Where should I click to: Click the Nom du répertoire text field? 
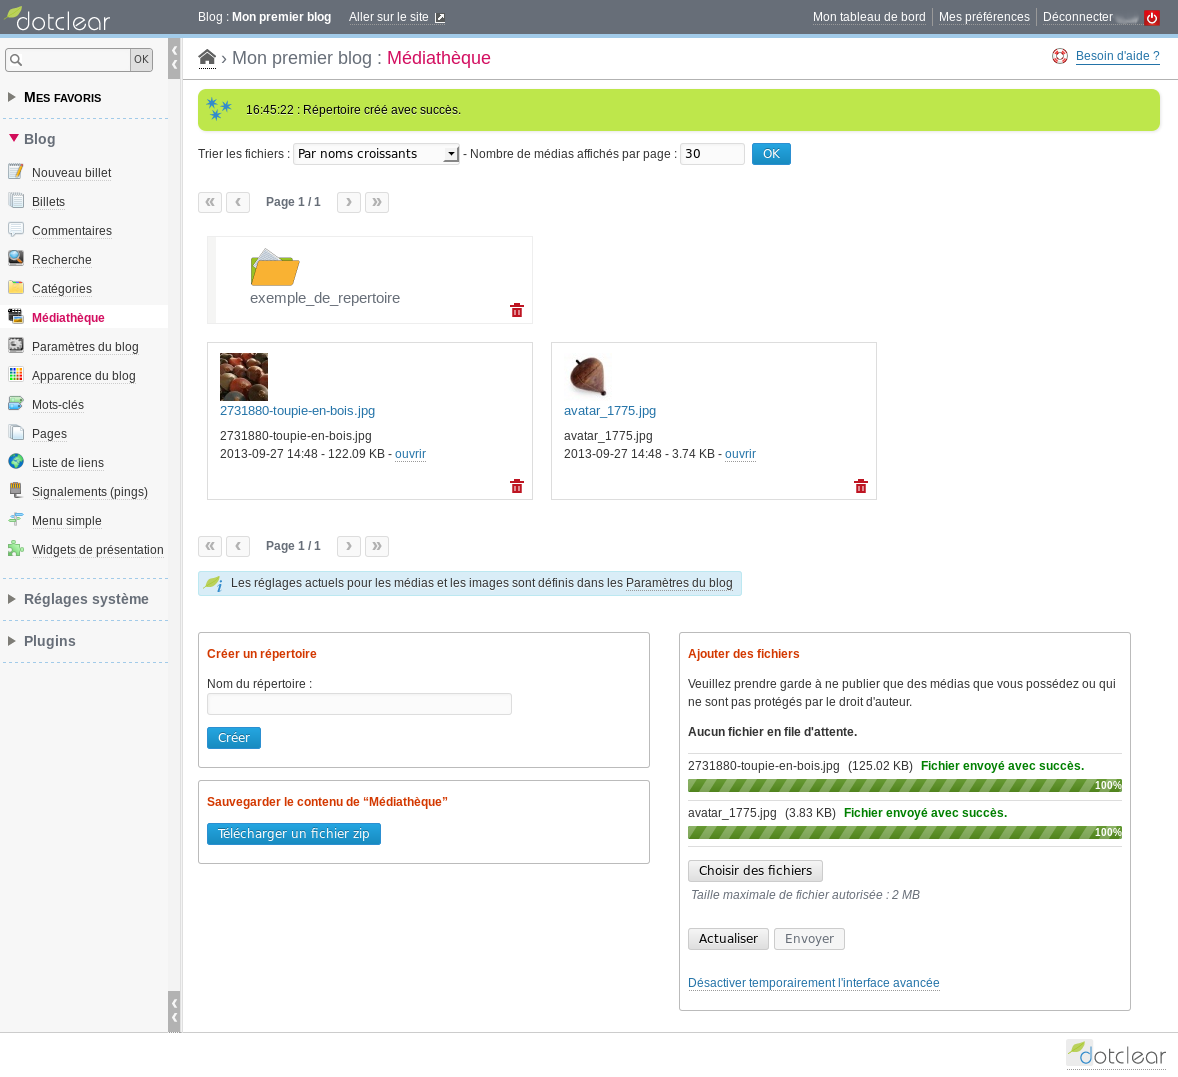[359, 704]
